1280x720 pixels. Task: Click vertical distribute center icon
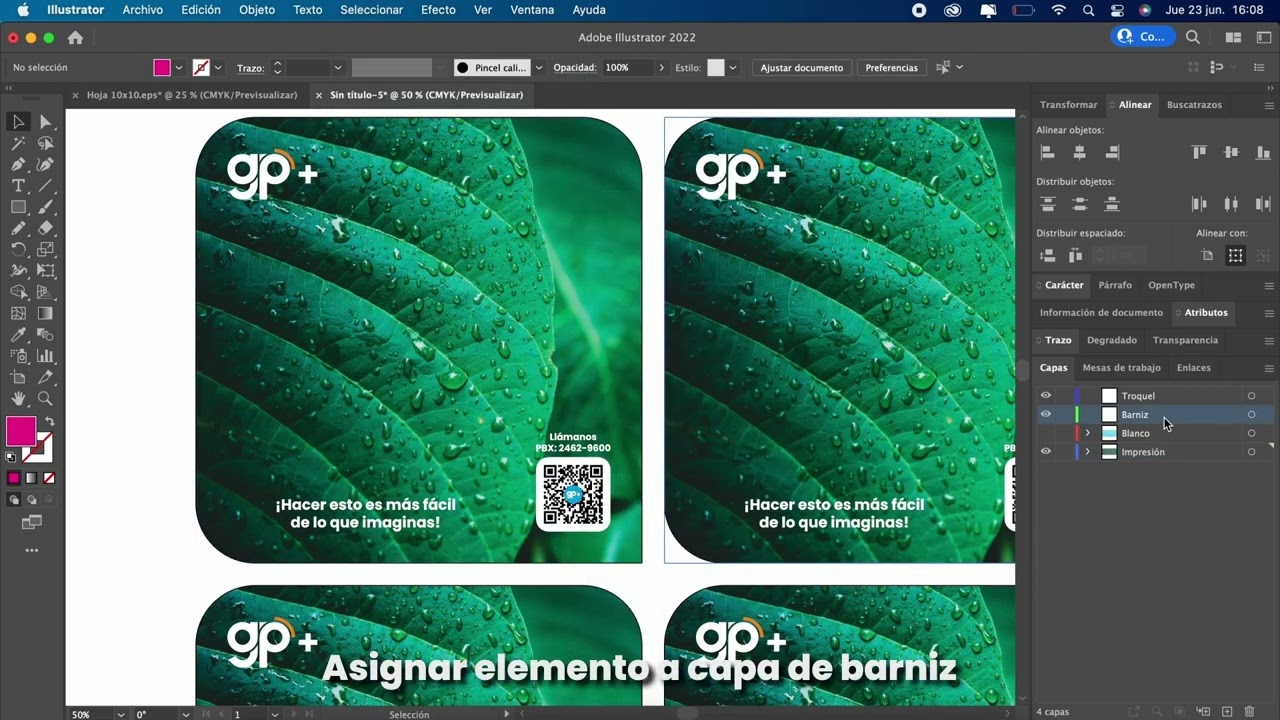coord(1080,204)
